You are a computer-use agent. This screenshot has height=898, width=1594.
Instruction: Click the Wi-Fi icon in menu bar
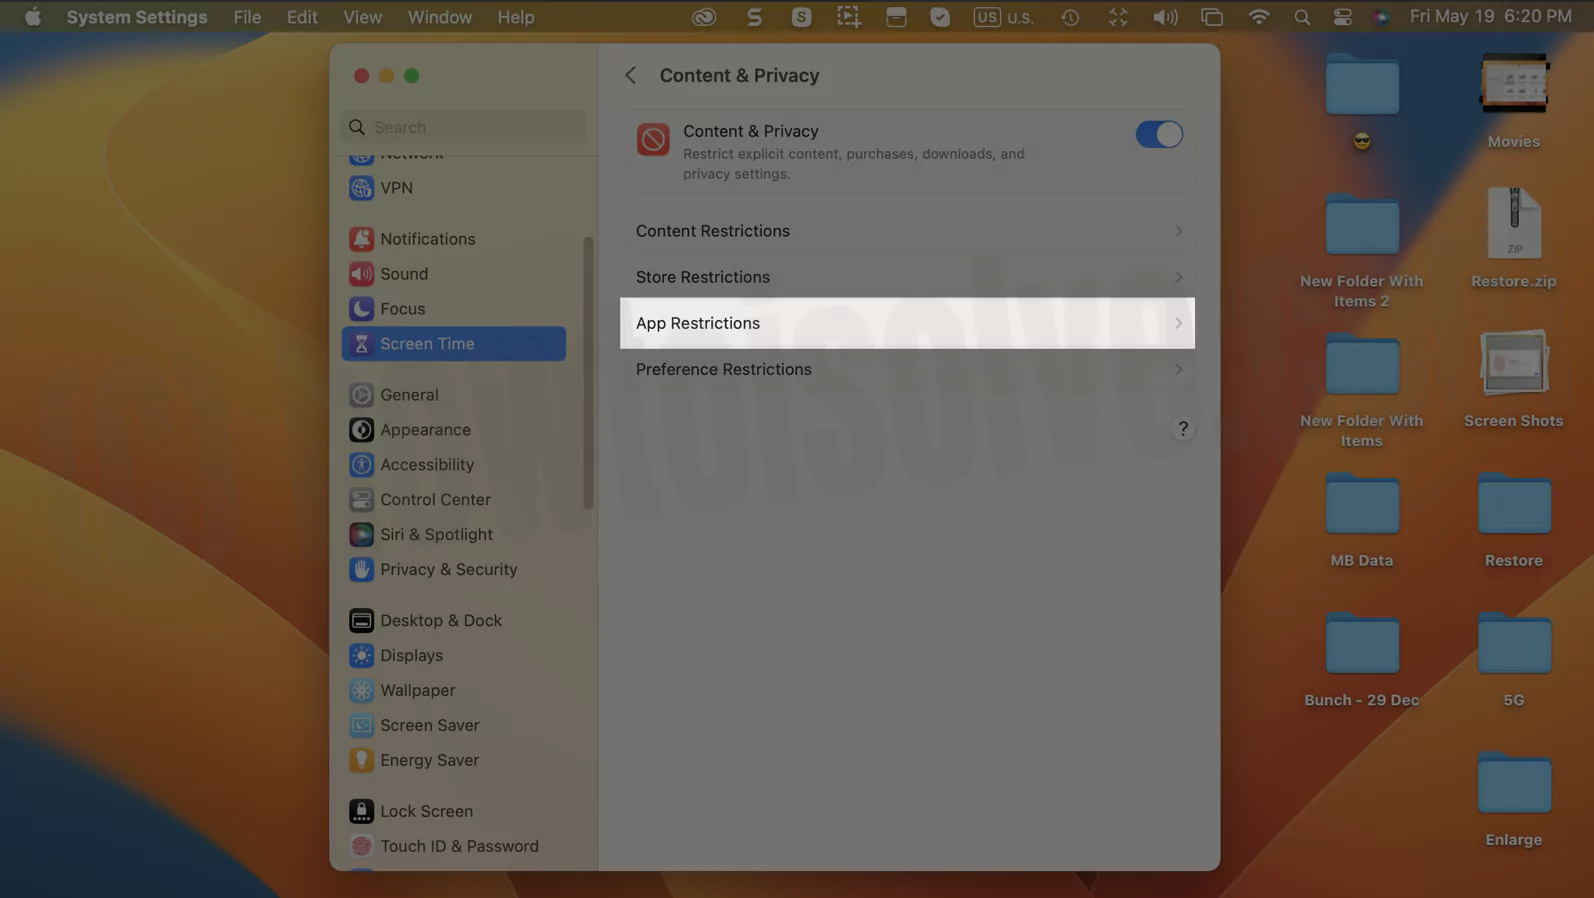click(1258, 17)
